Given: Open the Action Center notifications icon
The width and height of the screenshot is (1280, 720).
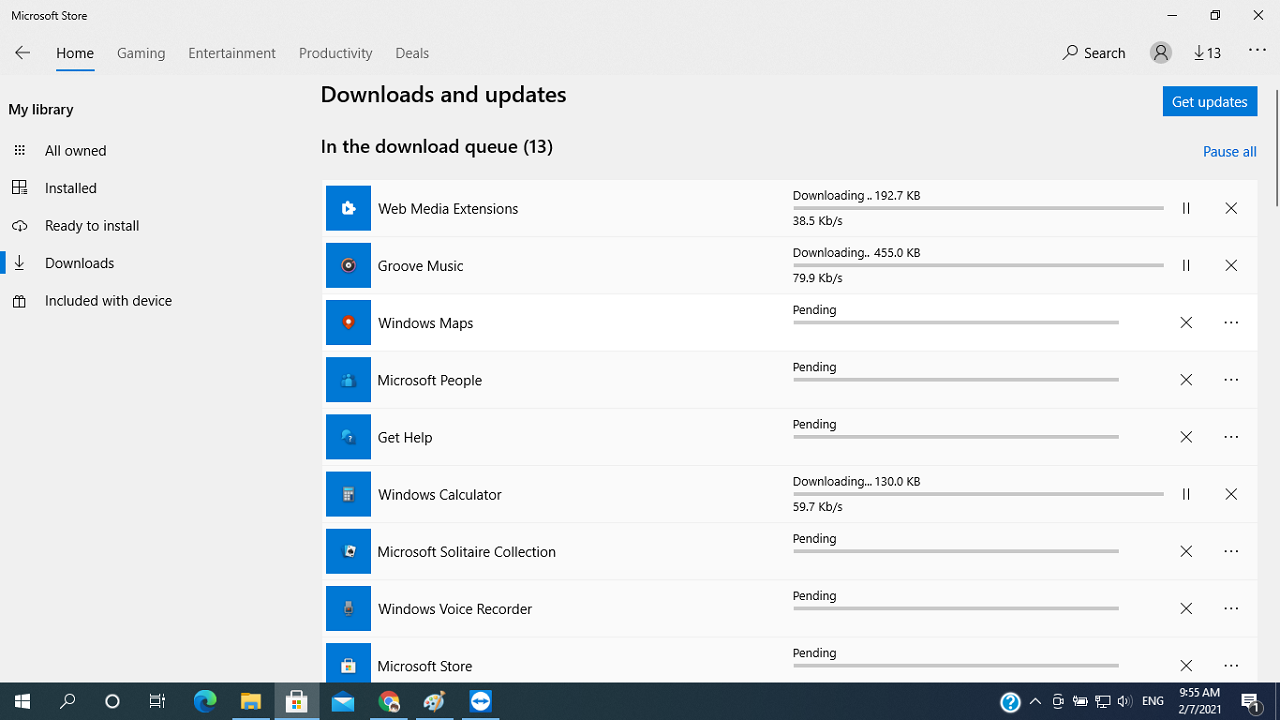Looking at the screenshot, I should pos(1251,701).
